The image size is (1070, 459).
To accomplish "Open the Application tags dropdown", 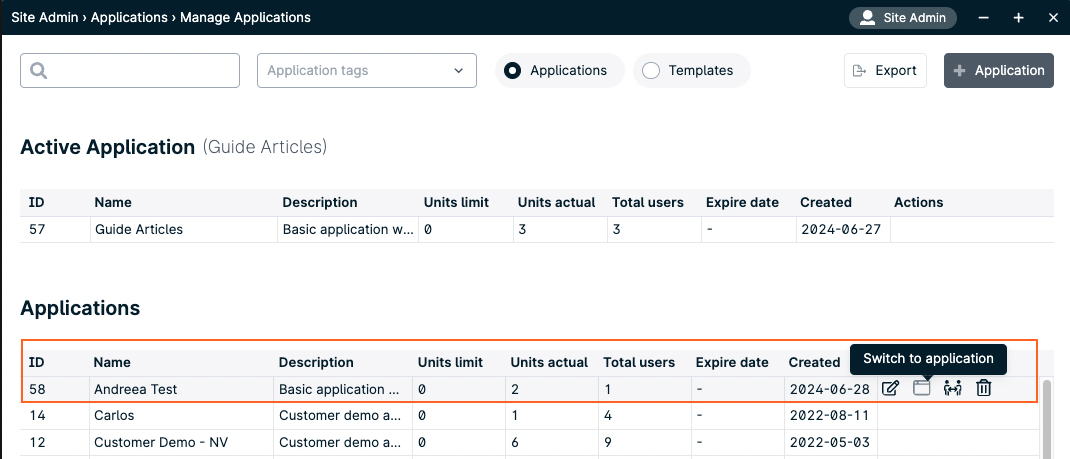I will point(366,70).
